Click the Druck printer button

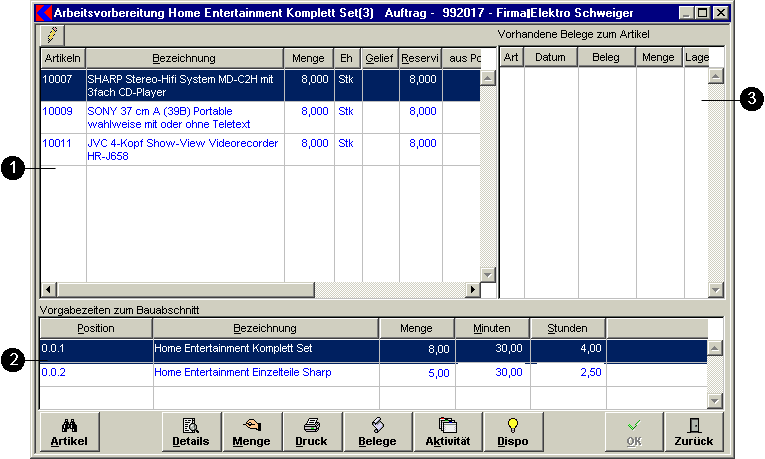click(x=311, y=432)
